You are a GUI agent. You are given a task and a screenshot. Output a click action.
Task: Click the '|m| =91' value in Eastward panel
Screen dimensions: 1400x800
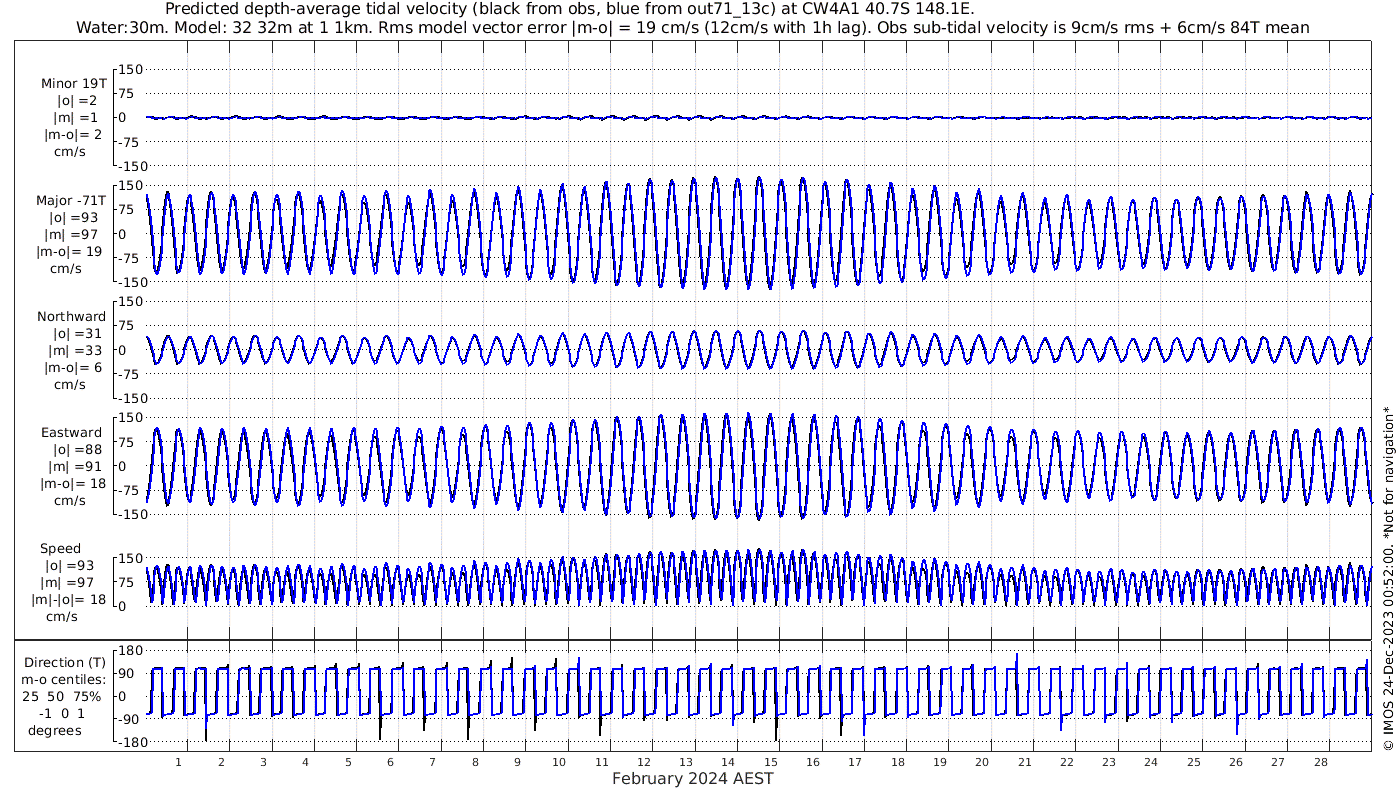tap(69, 467)
